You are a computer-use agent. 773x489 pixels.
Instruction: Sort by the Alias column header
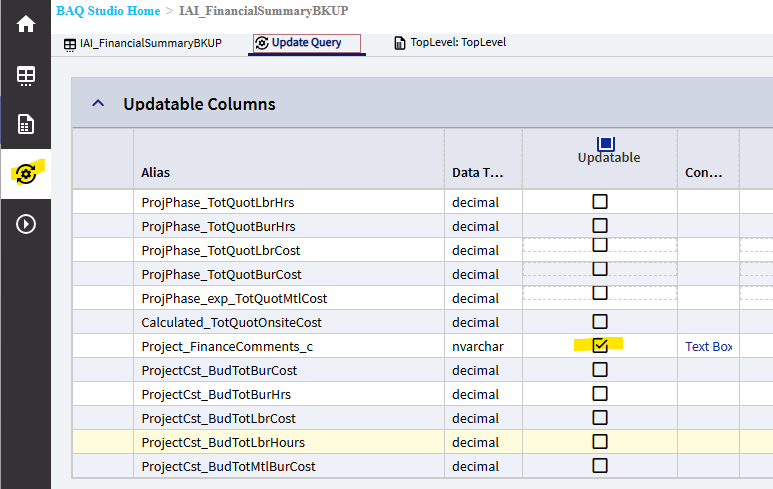tap(156, 173)
